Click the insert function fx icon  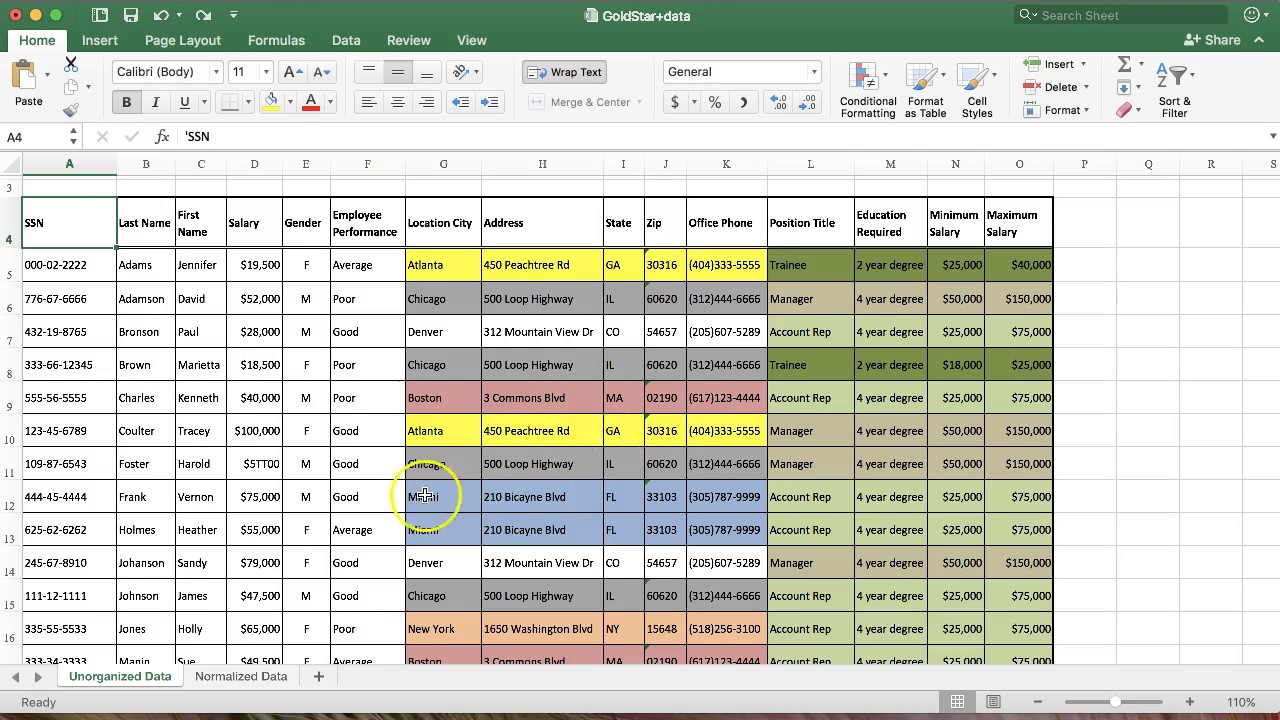point(162,136)
